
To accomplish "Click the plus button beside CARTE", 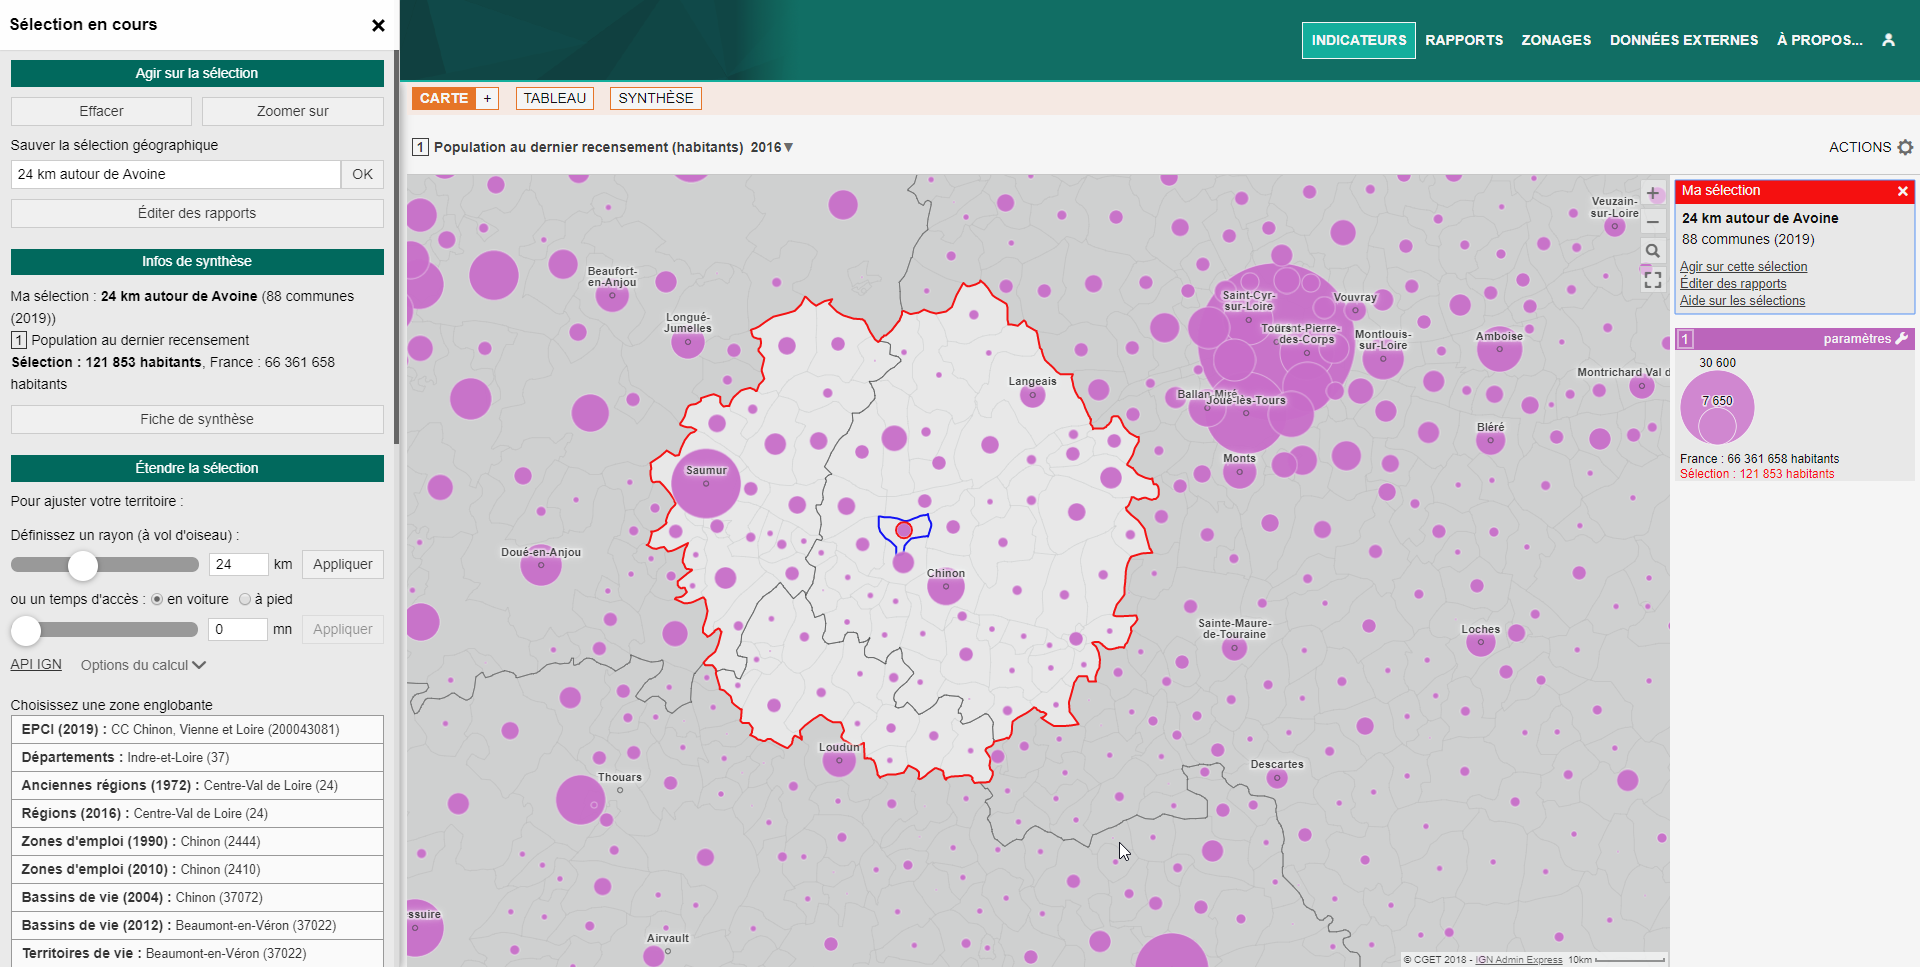I will point(487,98).
